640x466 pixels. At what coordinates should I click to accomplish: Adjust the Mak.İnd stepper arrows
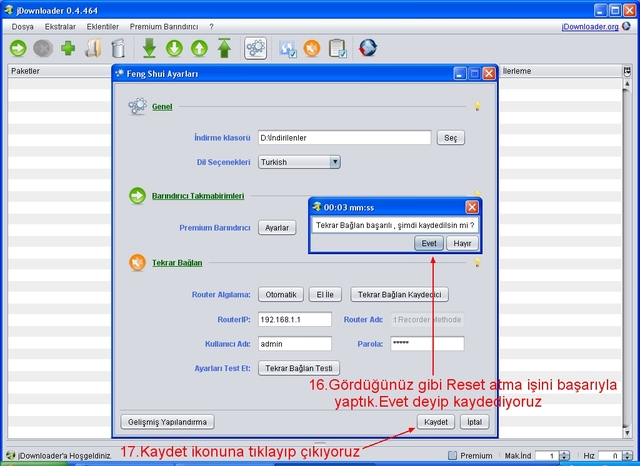(x=564, y=455)
